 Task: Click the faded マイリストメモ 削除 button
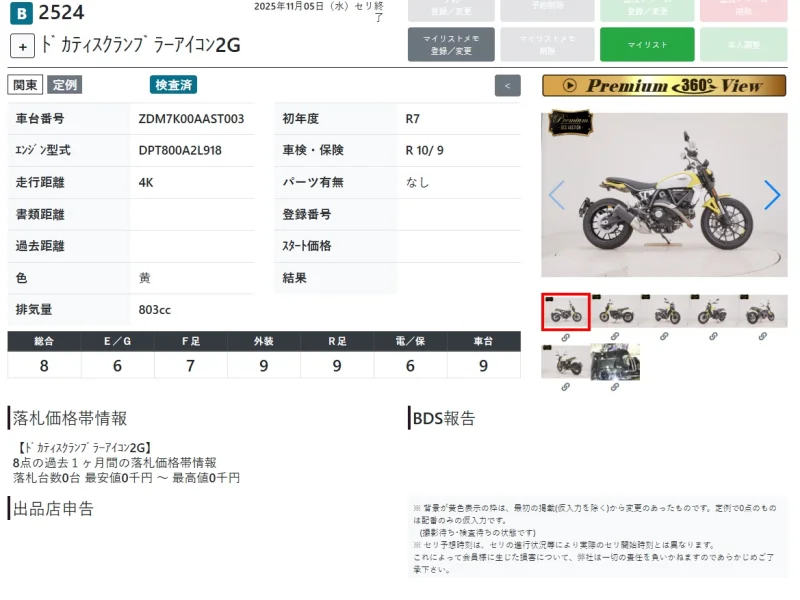[547, 45]
